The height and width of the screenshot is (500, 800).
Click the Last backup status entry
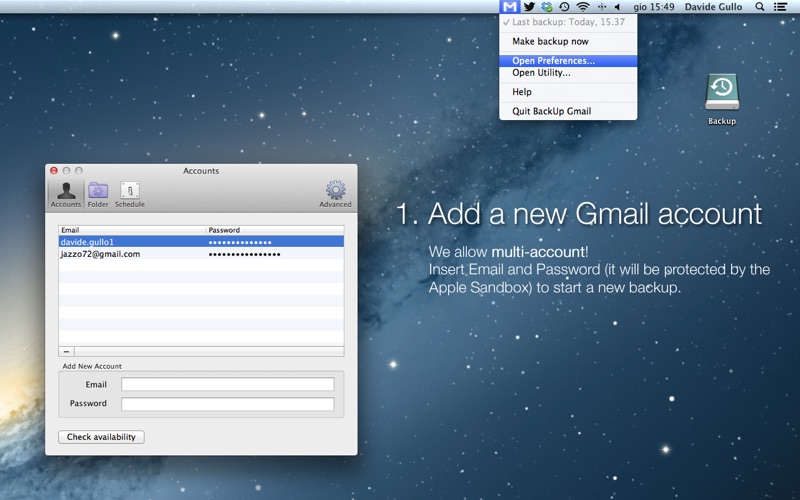tap(568, 22)
